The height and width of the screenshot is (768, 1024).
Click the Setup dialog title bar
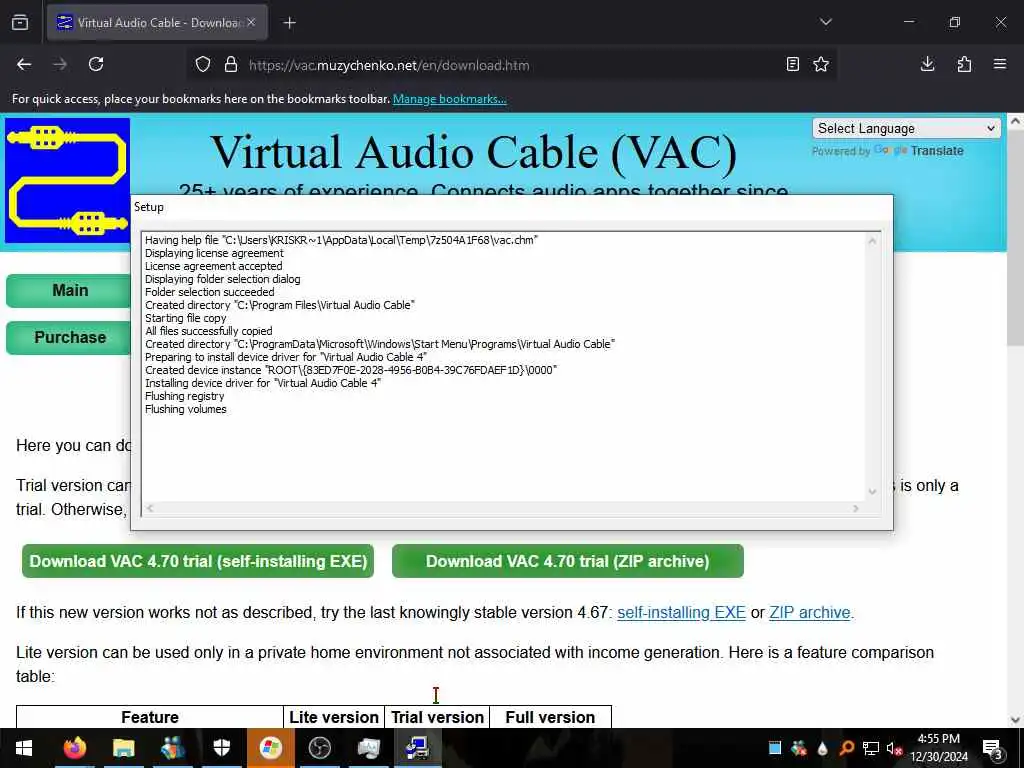(x=511, y=207)
